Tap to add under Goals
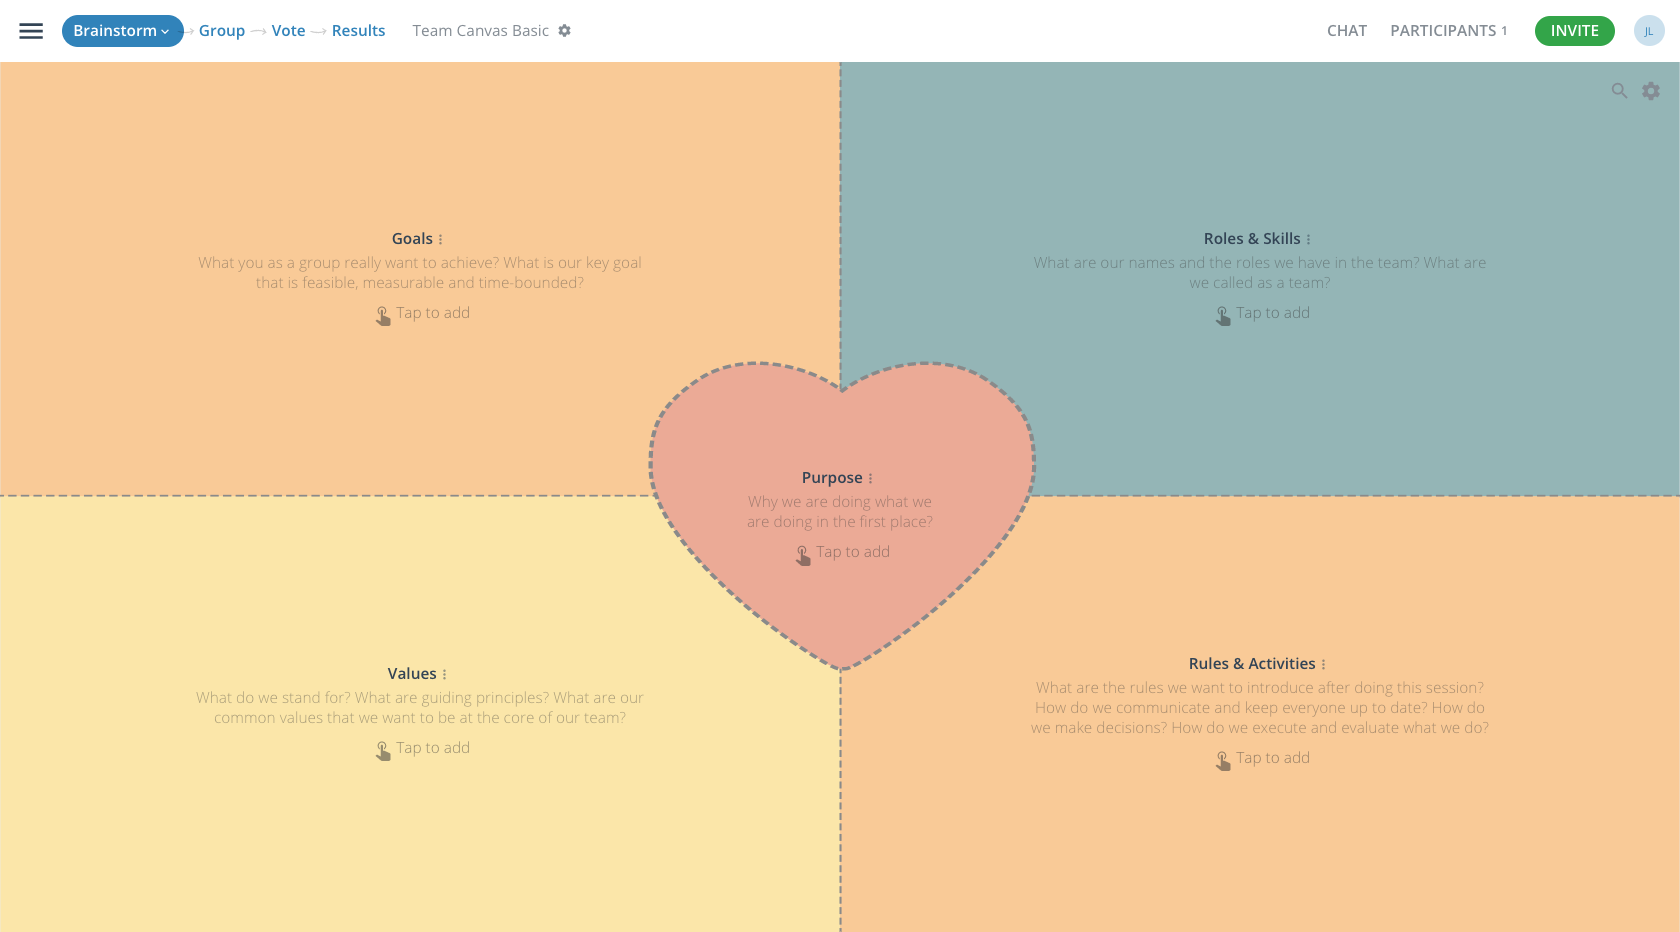This screenshot has height=932, width=1680. pos(422,314)
